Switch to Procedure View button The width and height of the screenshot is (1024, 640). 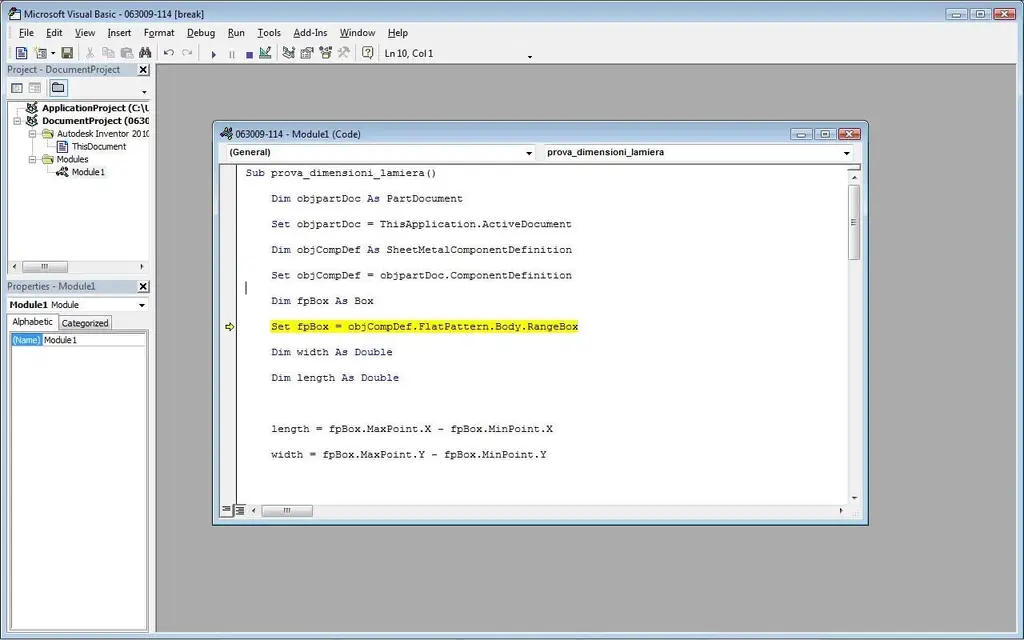(x=226, y=510)
